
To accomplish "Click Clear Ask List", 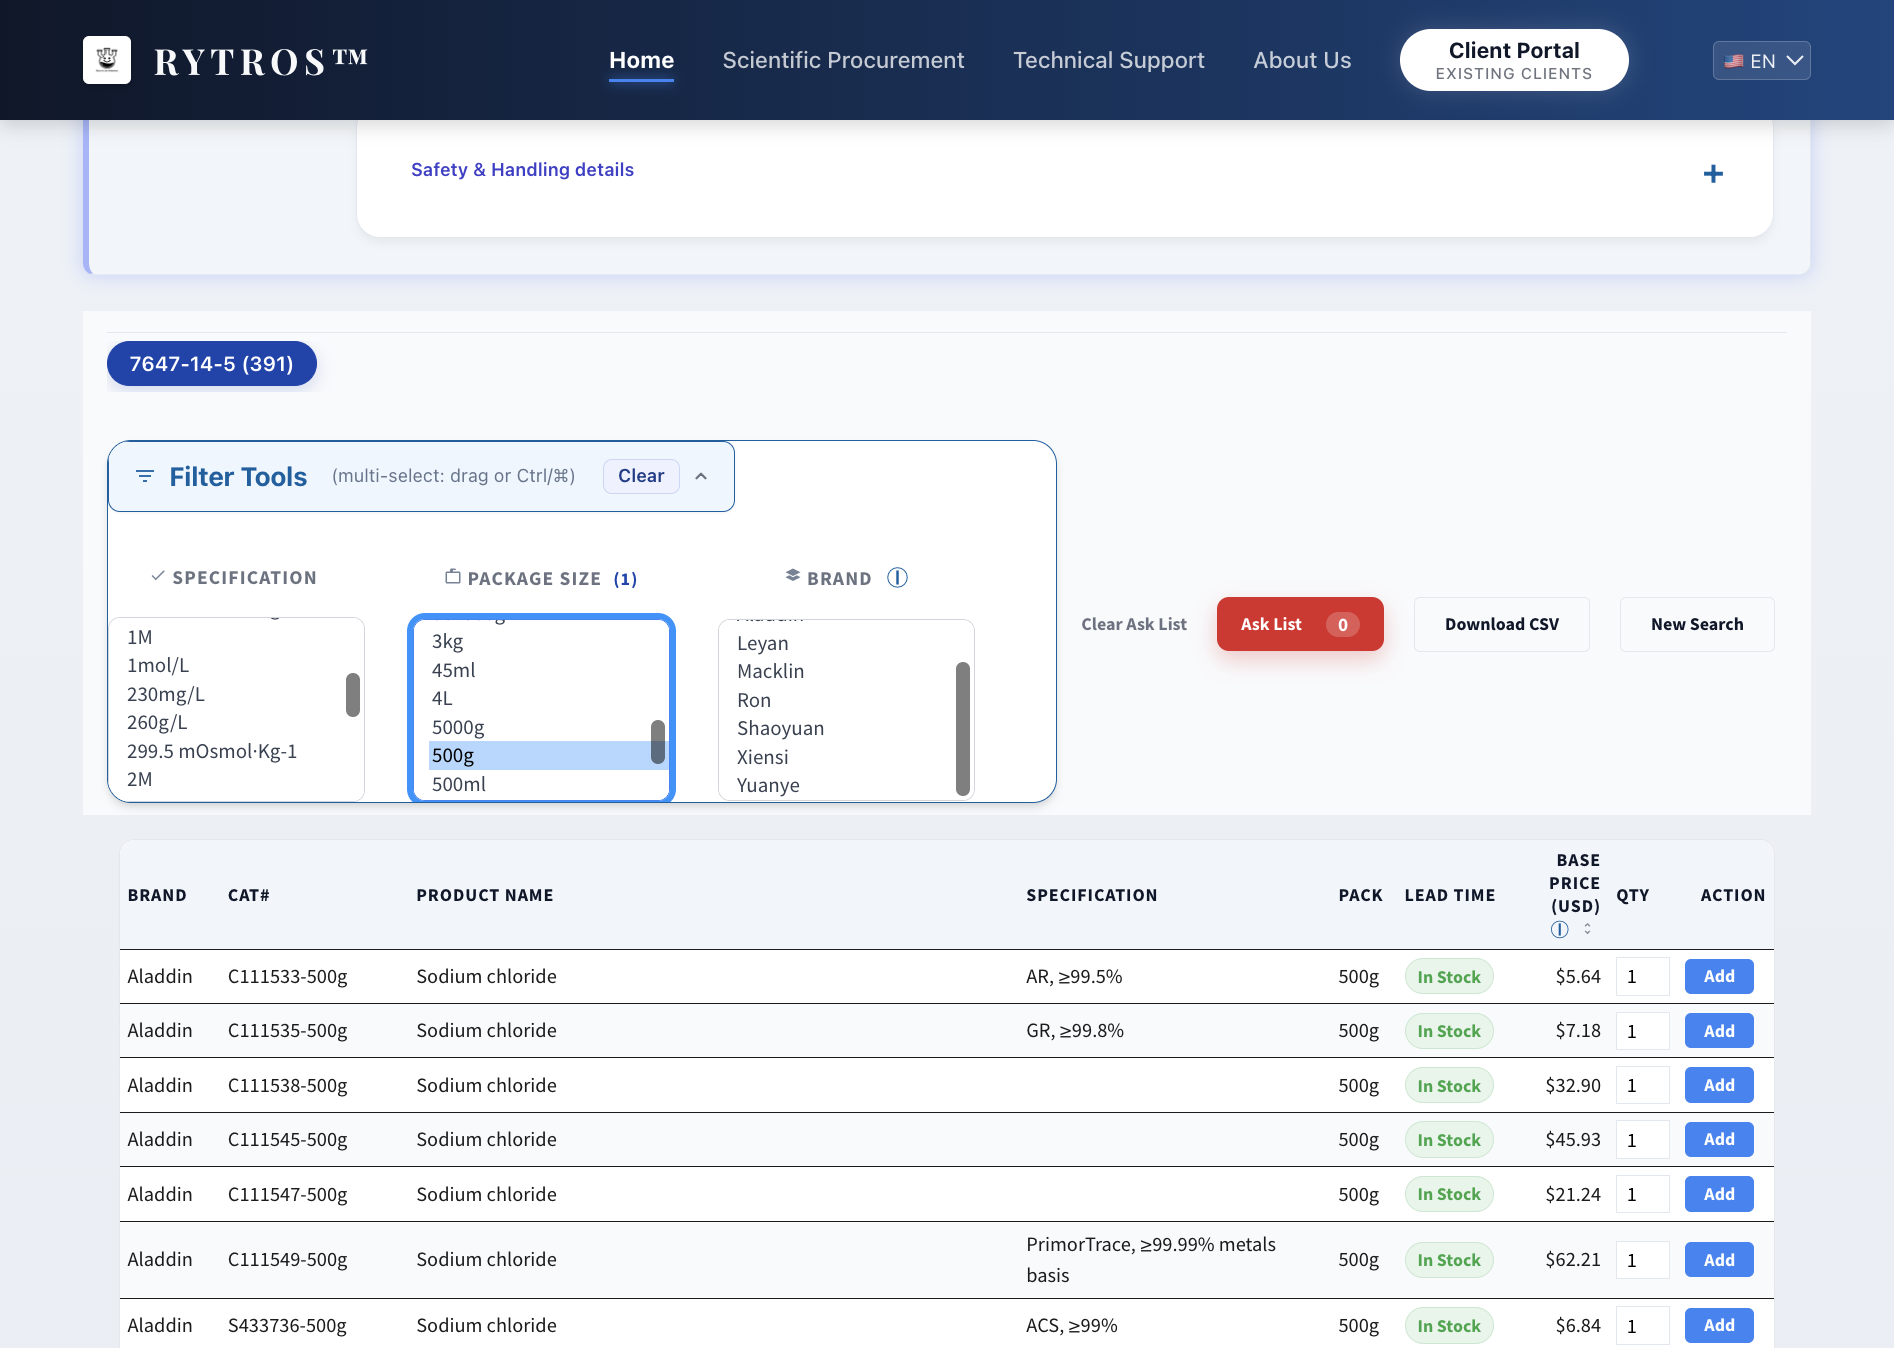I will coord(1134,624).
